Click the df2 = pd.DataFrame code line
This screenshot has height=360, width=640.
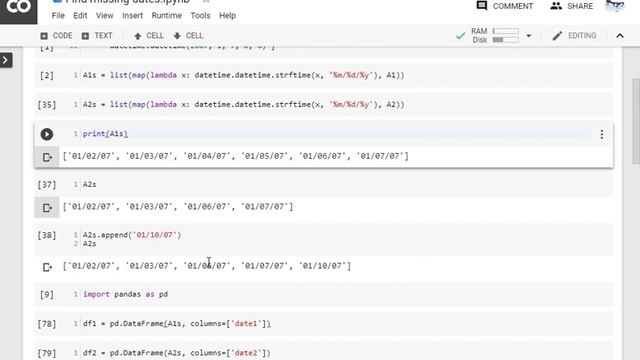[x=177, y=353]
